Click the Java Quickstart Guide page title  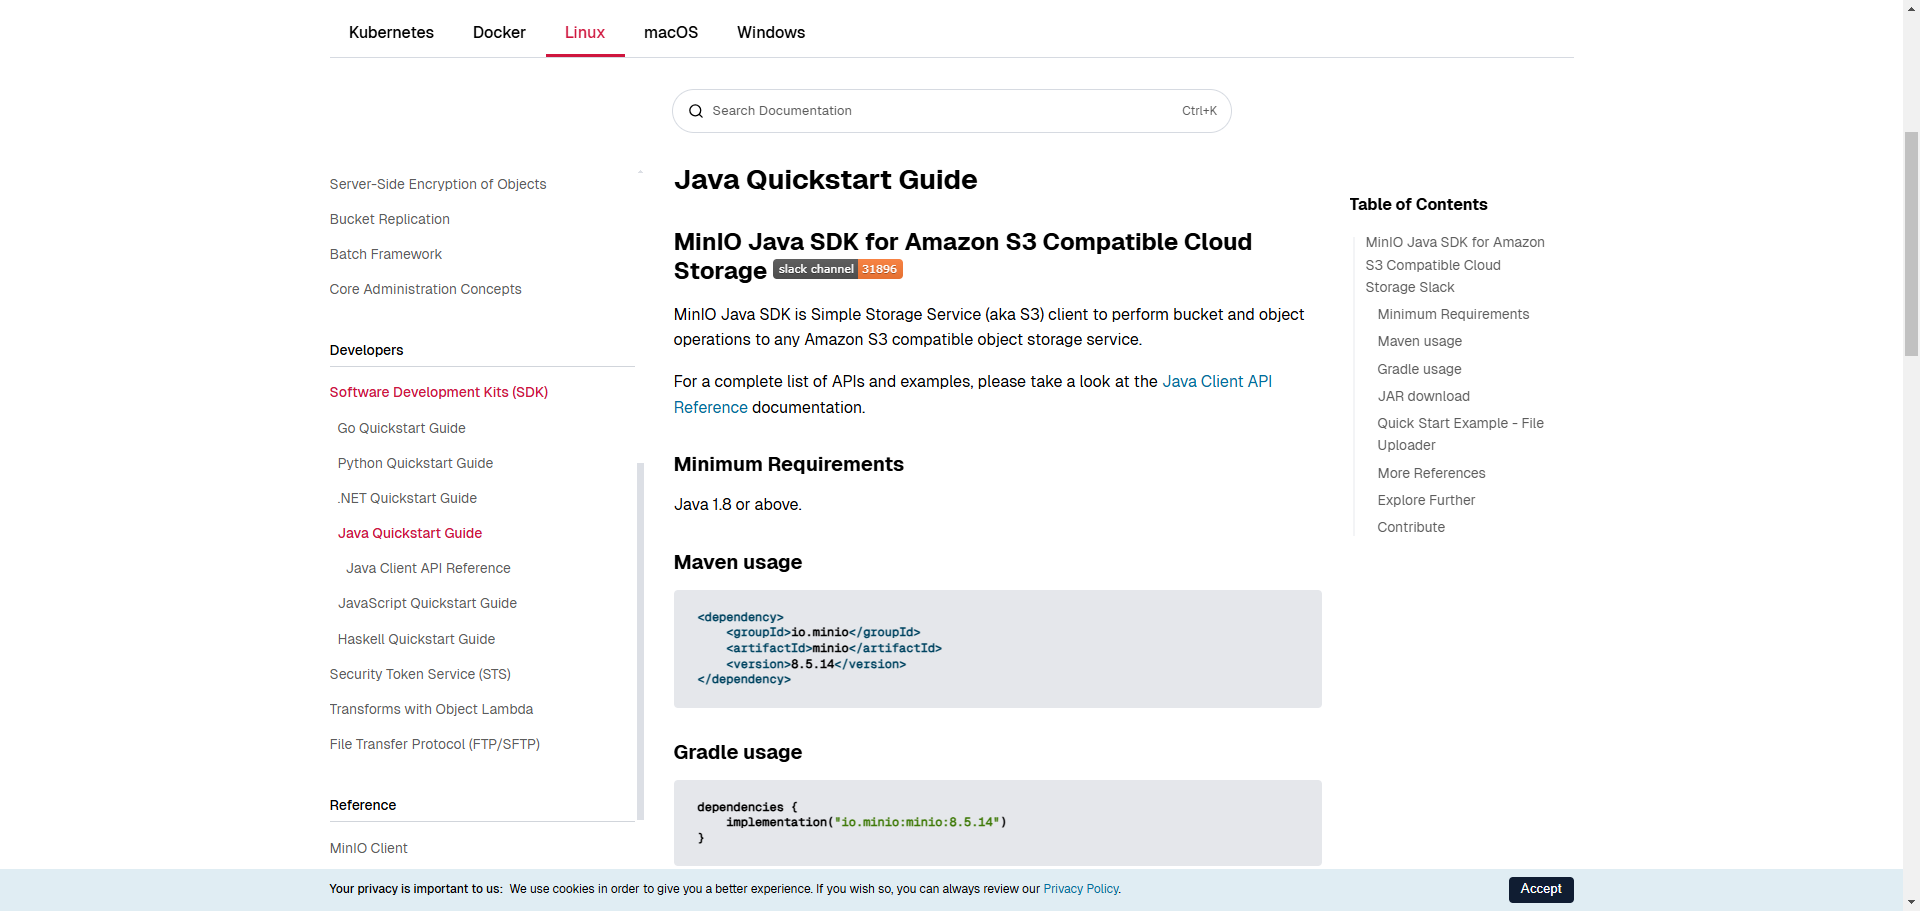pyautogui.click(x=826, y=180)
